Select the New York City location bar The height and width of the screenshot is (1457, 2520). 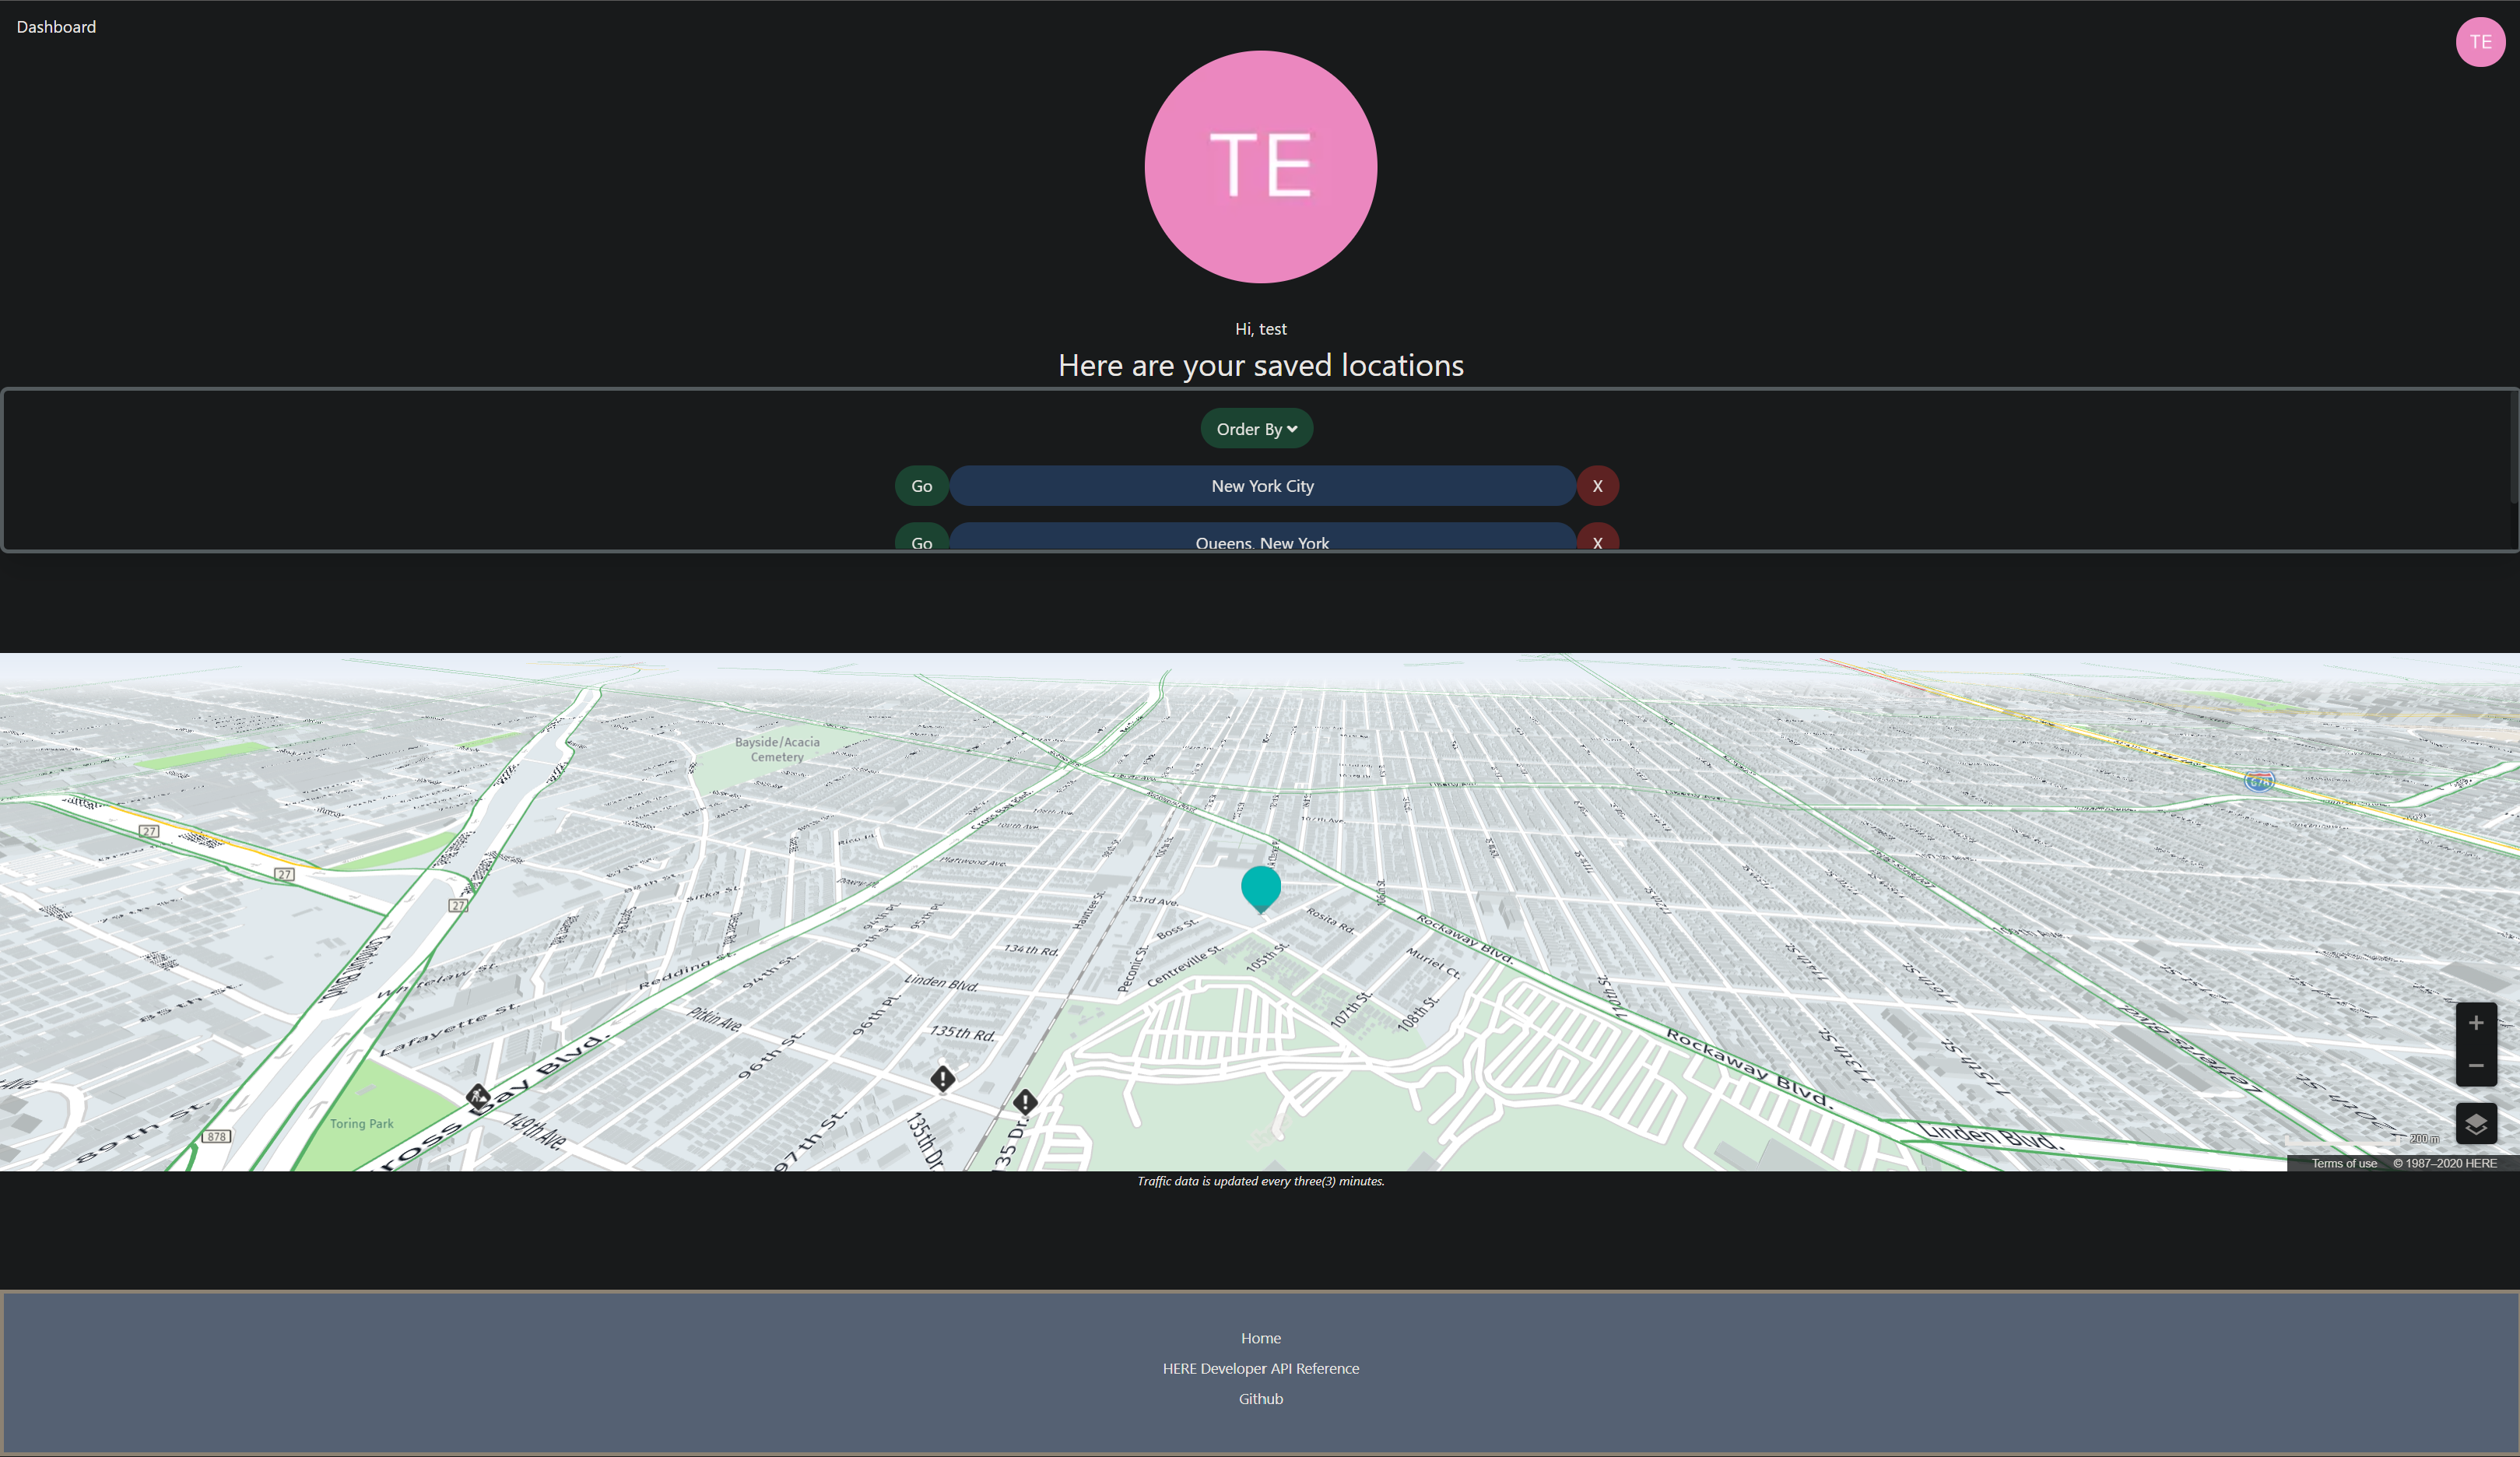coord(1262,486)
